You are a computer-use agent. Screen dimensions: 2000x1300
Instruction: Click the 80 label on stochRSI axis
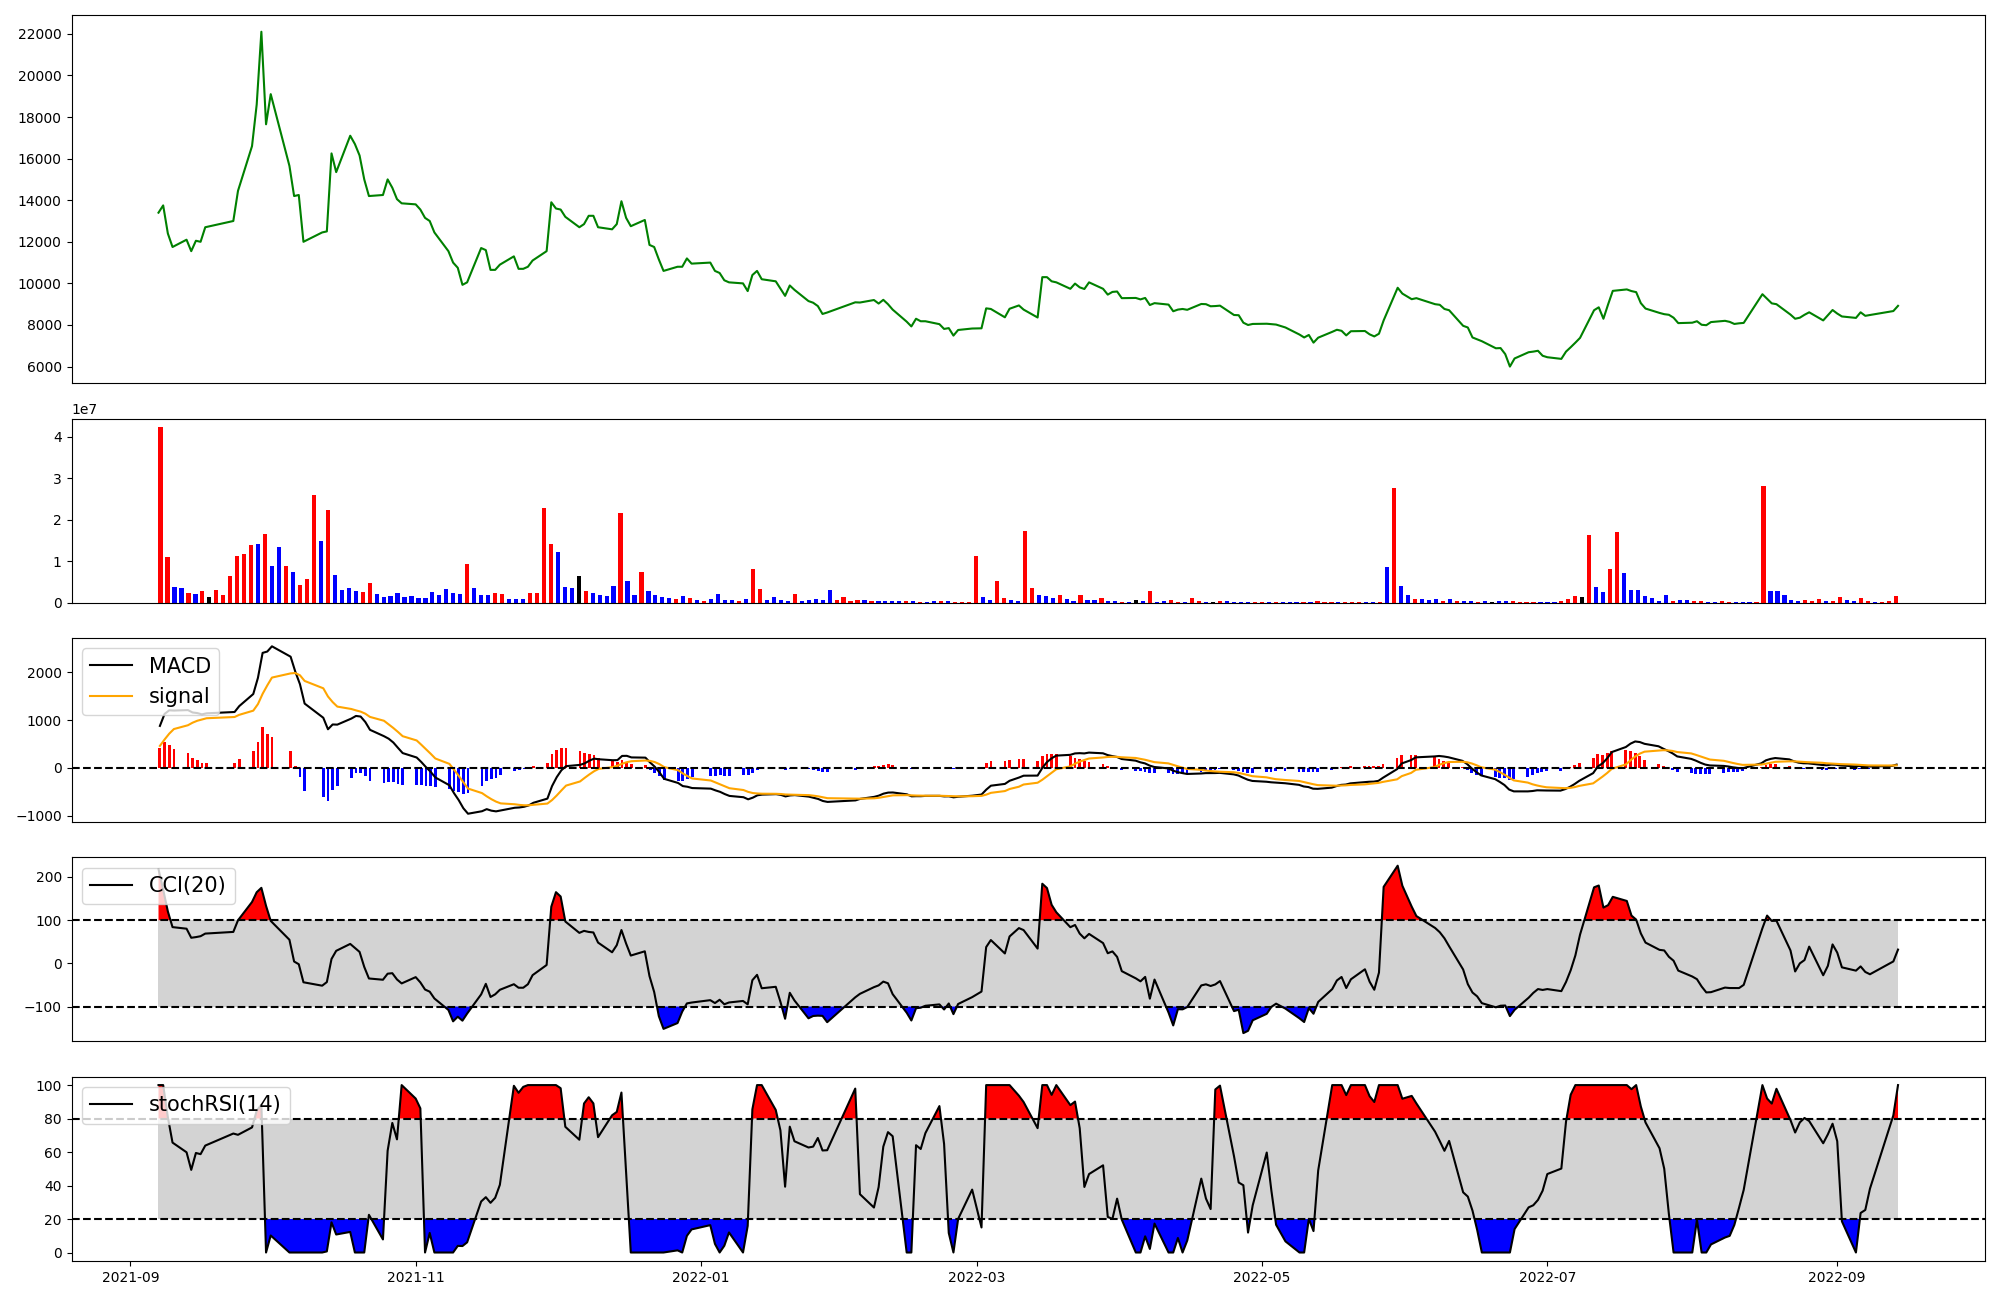tap(53, 1119)
